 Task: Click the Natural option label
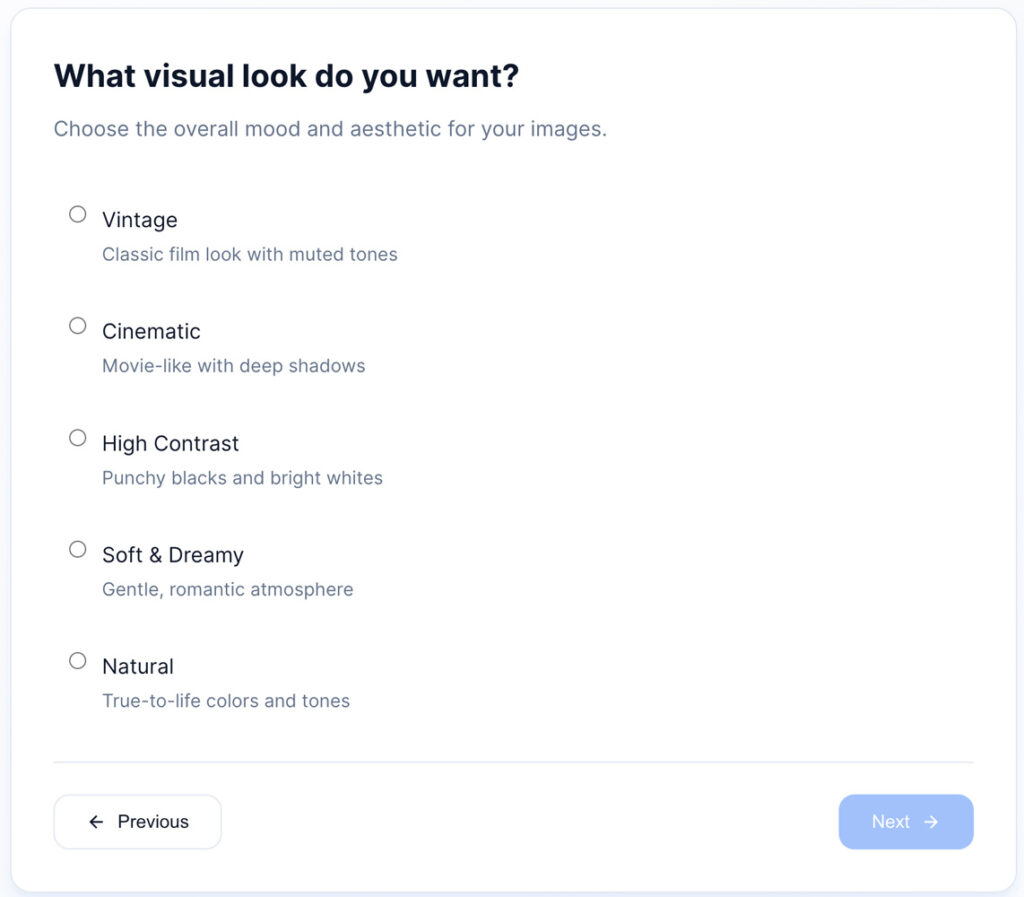click(138, 667)
